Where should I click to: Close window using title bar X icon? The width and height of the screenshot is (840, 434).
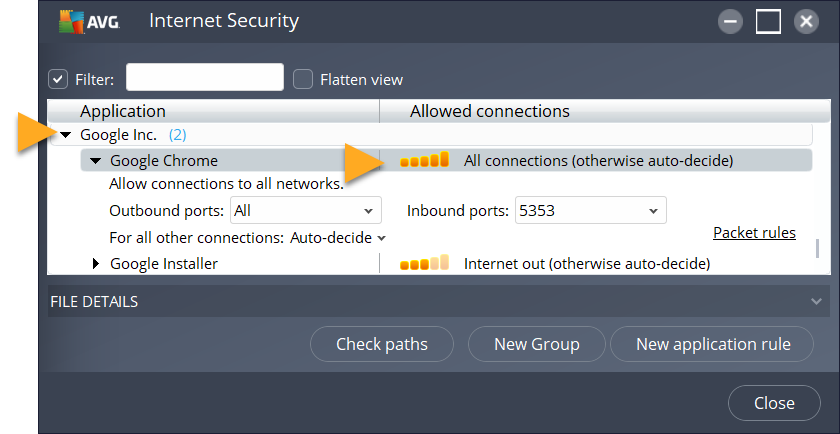[x=806, y=21]
